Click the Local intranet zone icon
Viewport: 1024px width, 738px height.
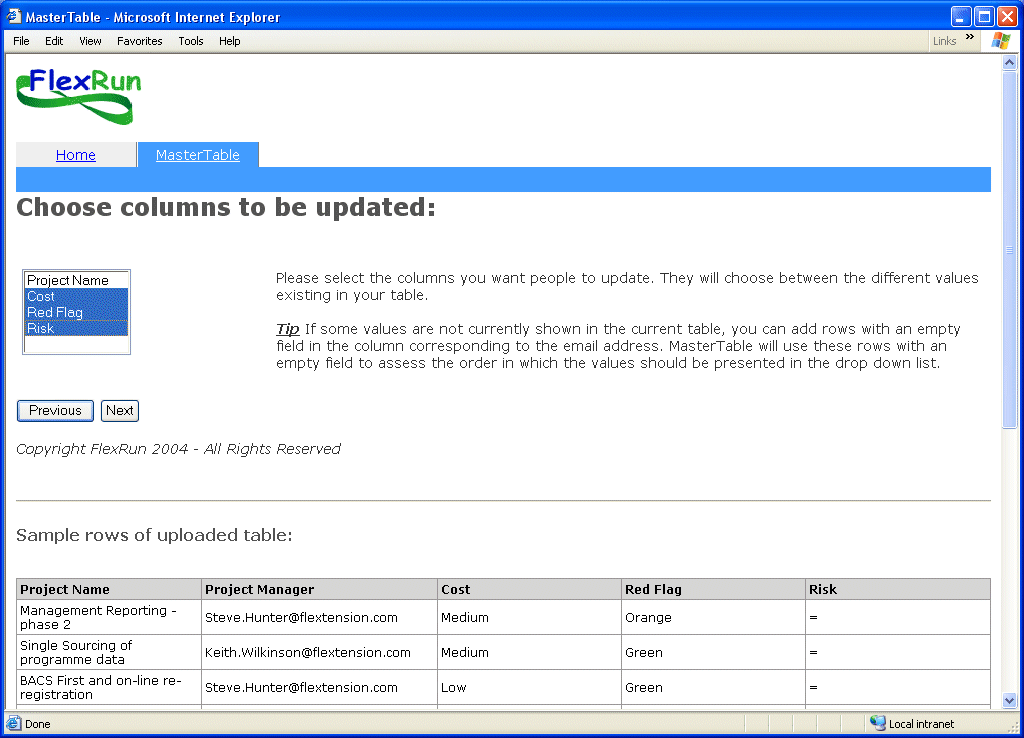pyautogui.click(x=878, y=723)
